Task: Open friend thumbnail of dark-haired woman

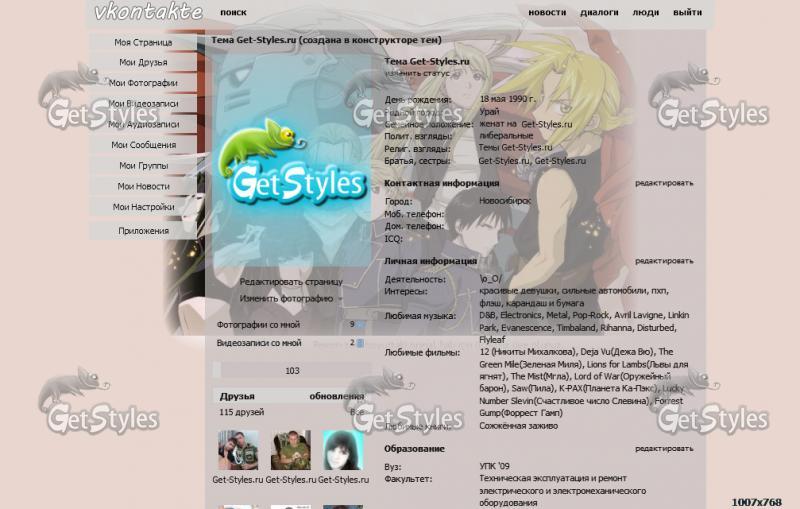Action: point(341,450)
